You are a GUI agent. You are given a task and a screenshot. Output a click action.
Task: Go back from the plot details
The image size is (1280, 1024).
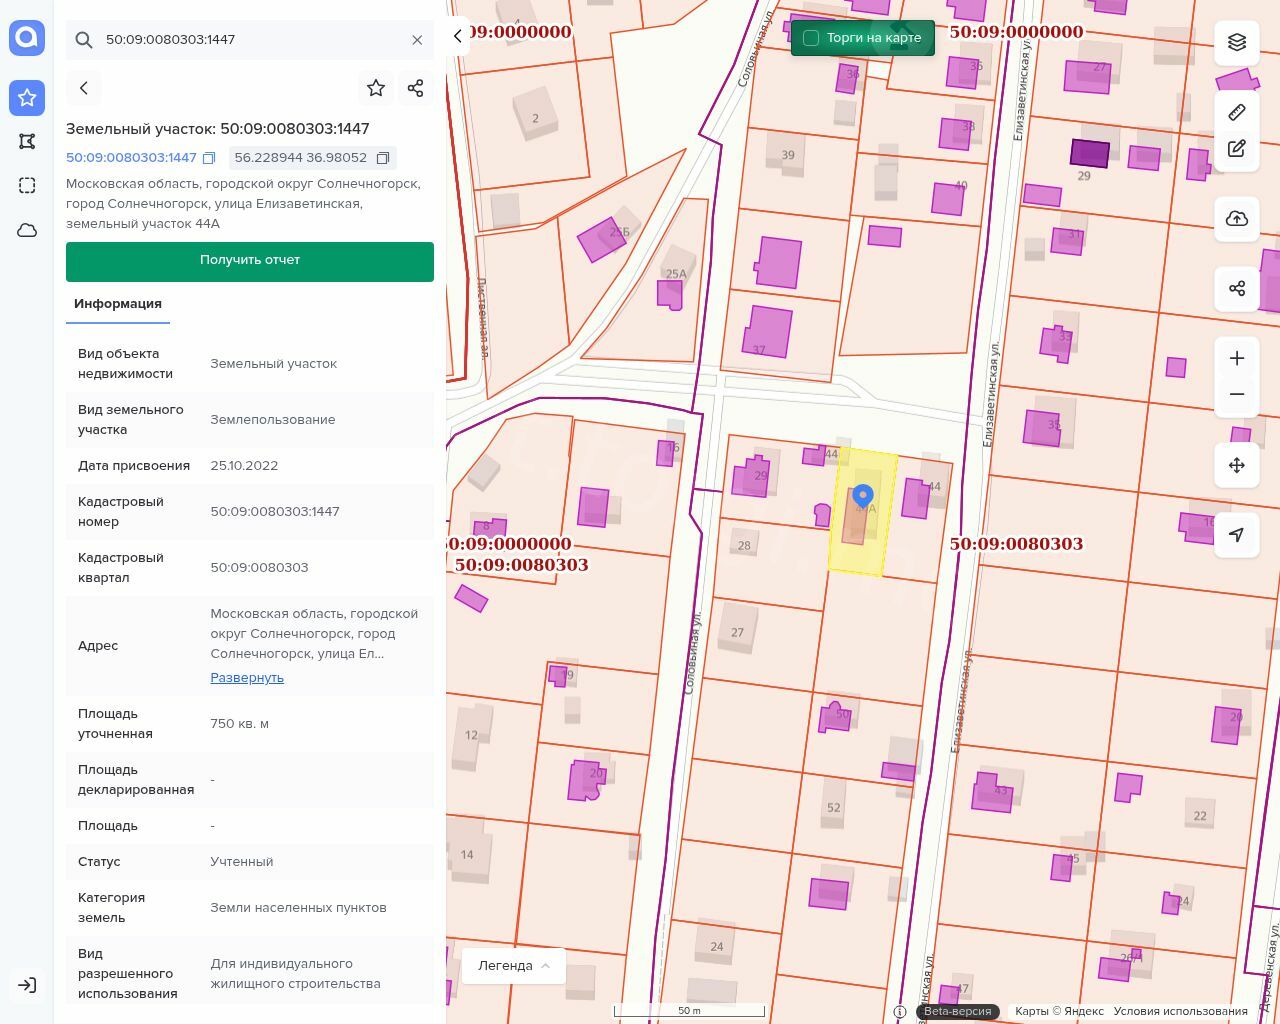84,88
